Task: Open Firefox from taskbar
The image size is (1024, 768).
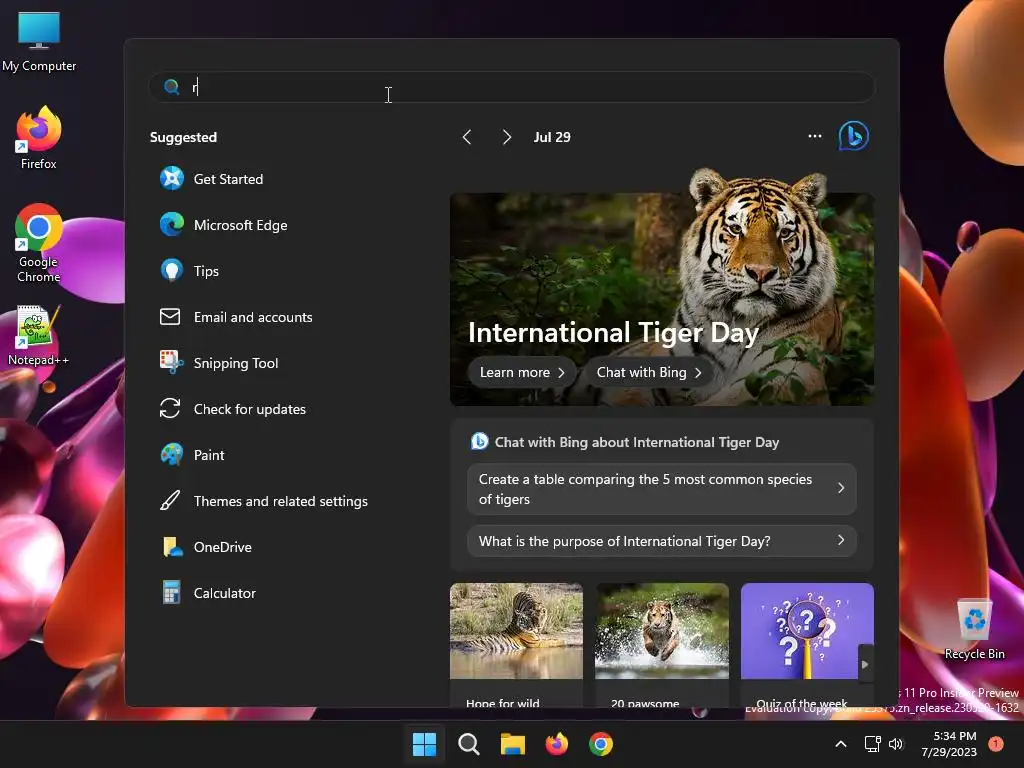Action: click(556, 744)
